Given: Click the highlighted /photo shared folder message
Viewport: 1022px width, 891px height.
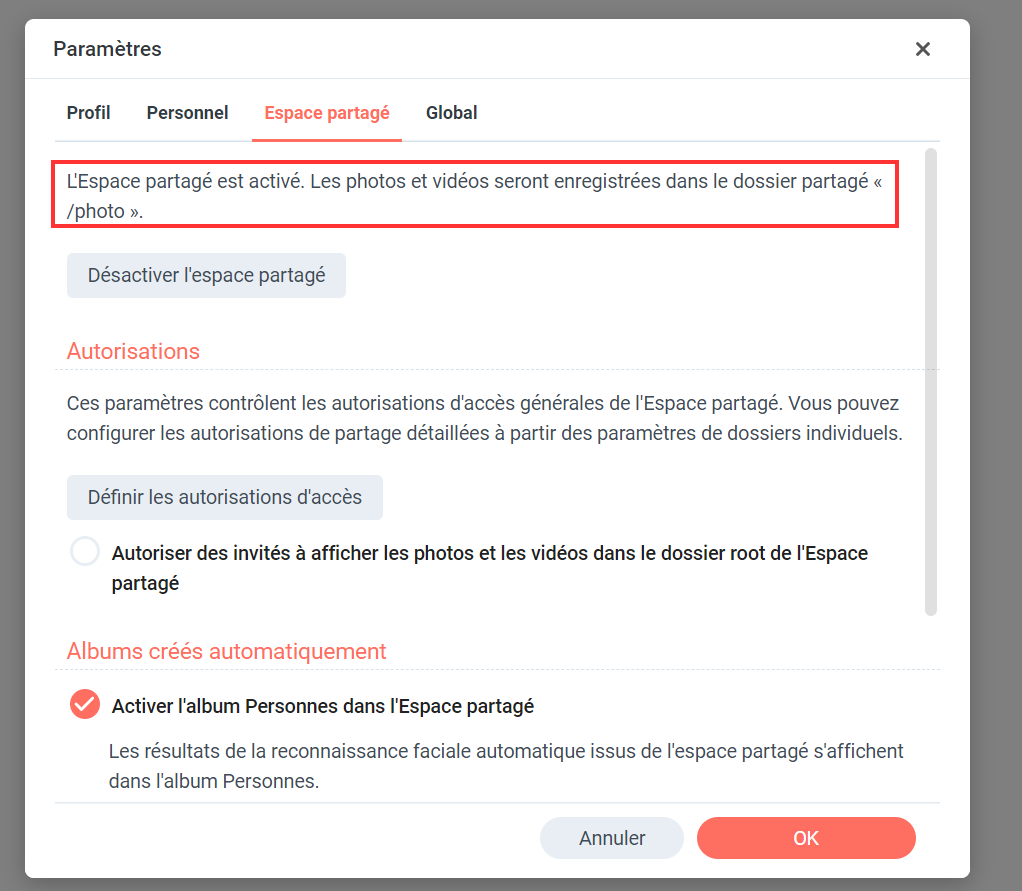Looking at the screenshot, I should [x=474, y=196].
